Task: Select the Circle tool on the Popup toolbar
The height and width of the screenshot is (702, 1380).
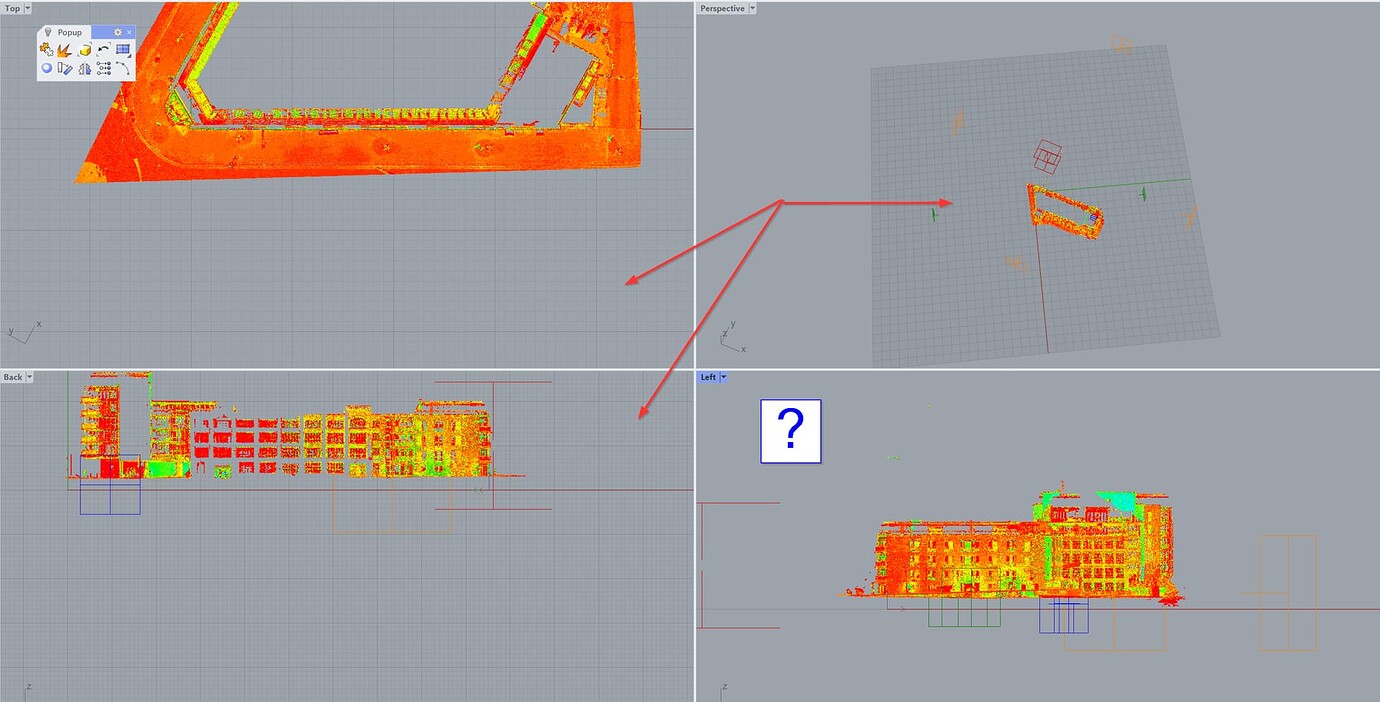Action: (46, 68)
